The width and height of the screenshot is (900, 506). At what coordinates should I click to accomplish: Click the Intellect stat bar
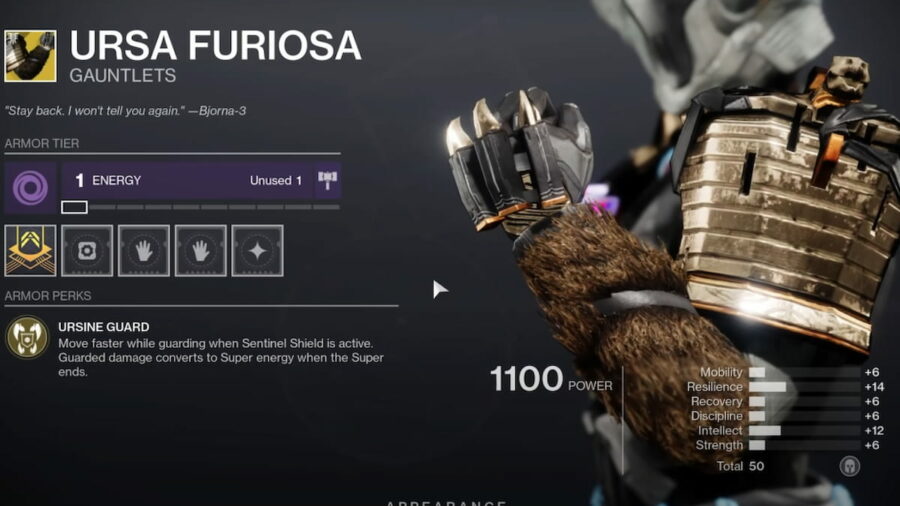tap(804, 430)
